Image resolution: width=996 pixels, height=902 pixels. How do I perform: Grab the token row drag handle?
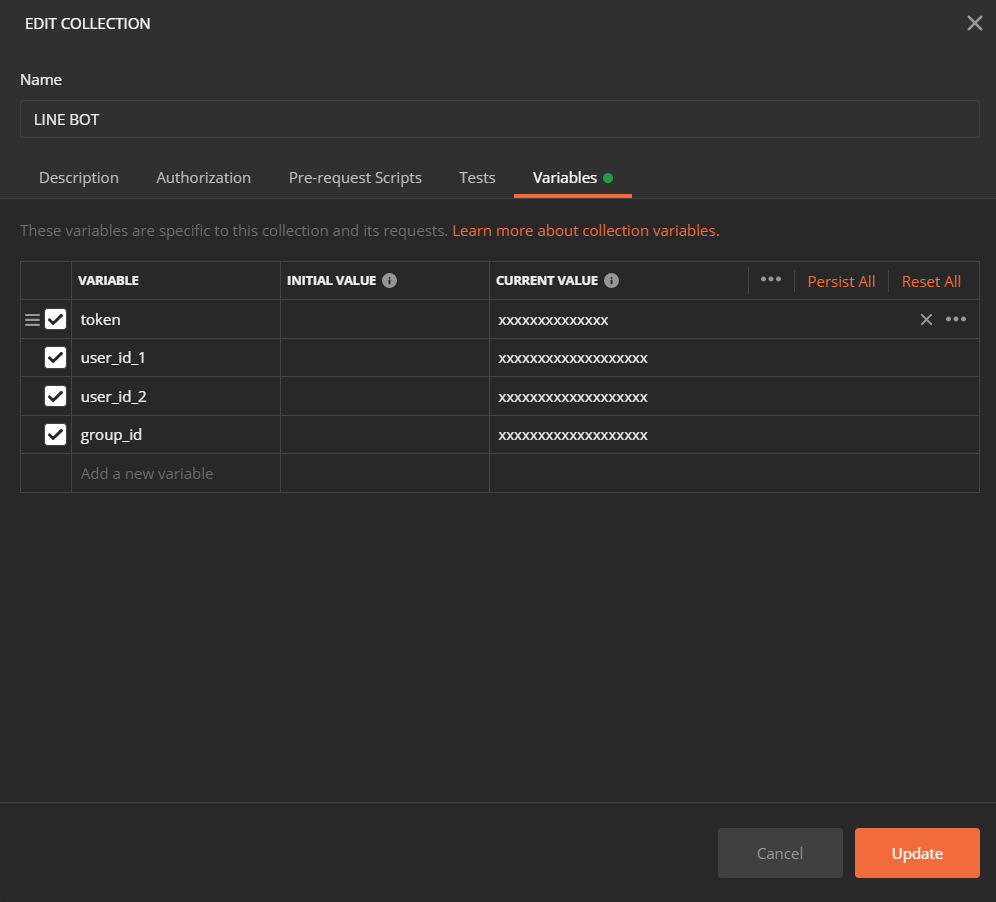(32, 320)
